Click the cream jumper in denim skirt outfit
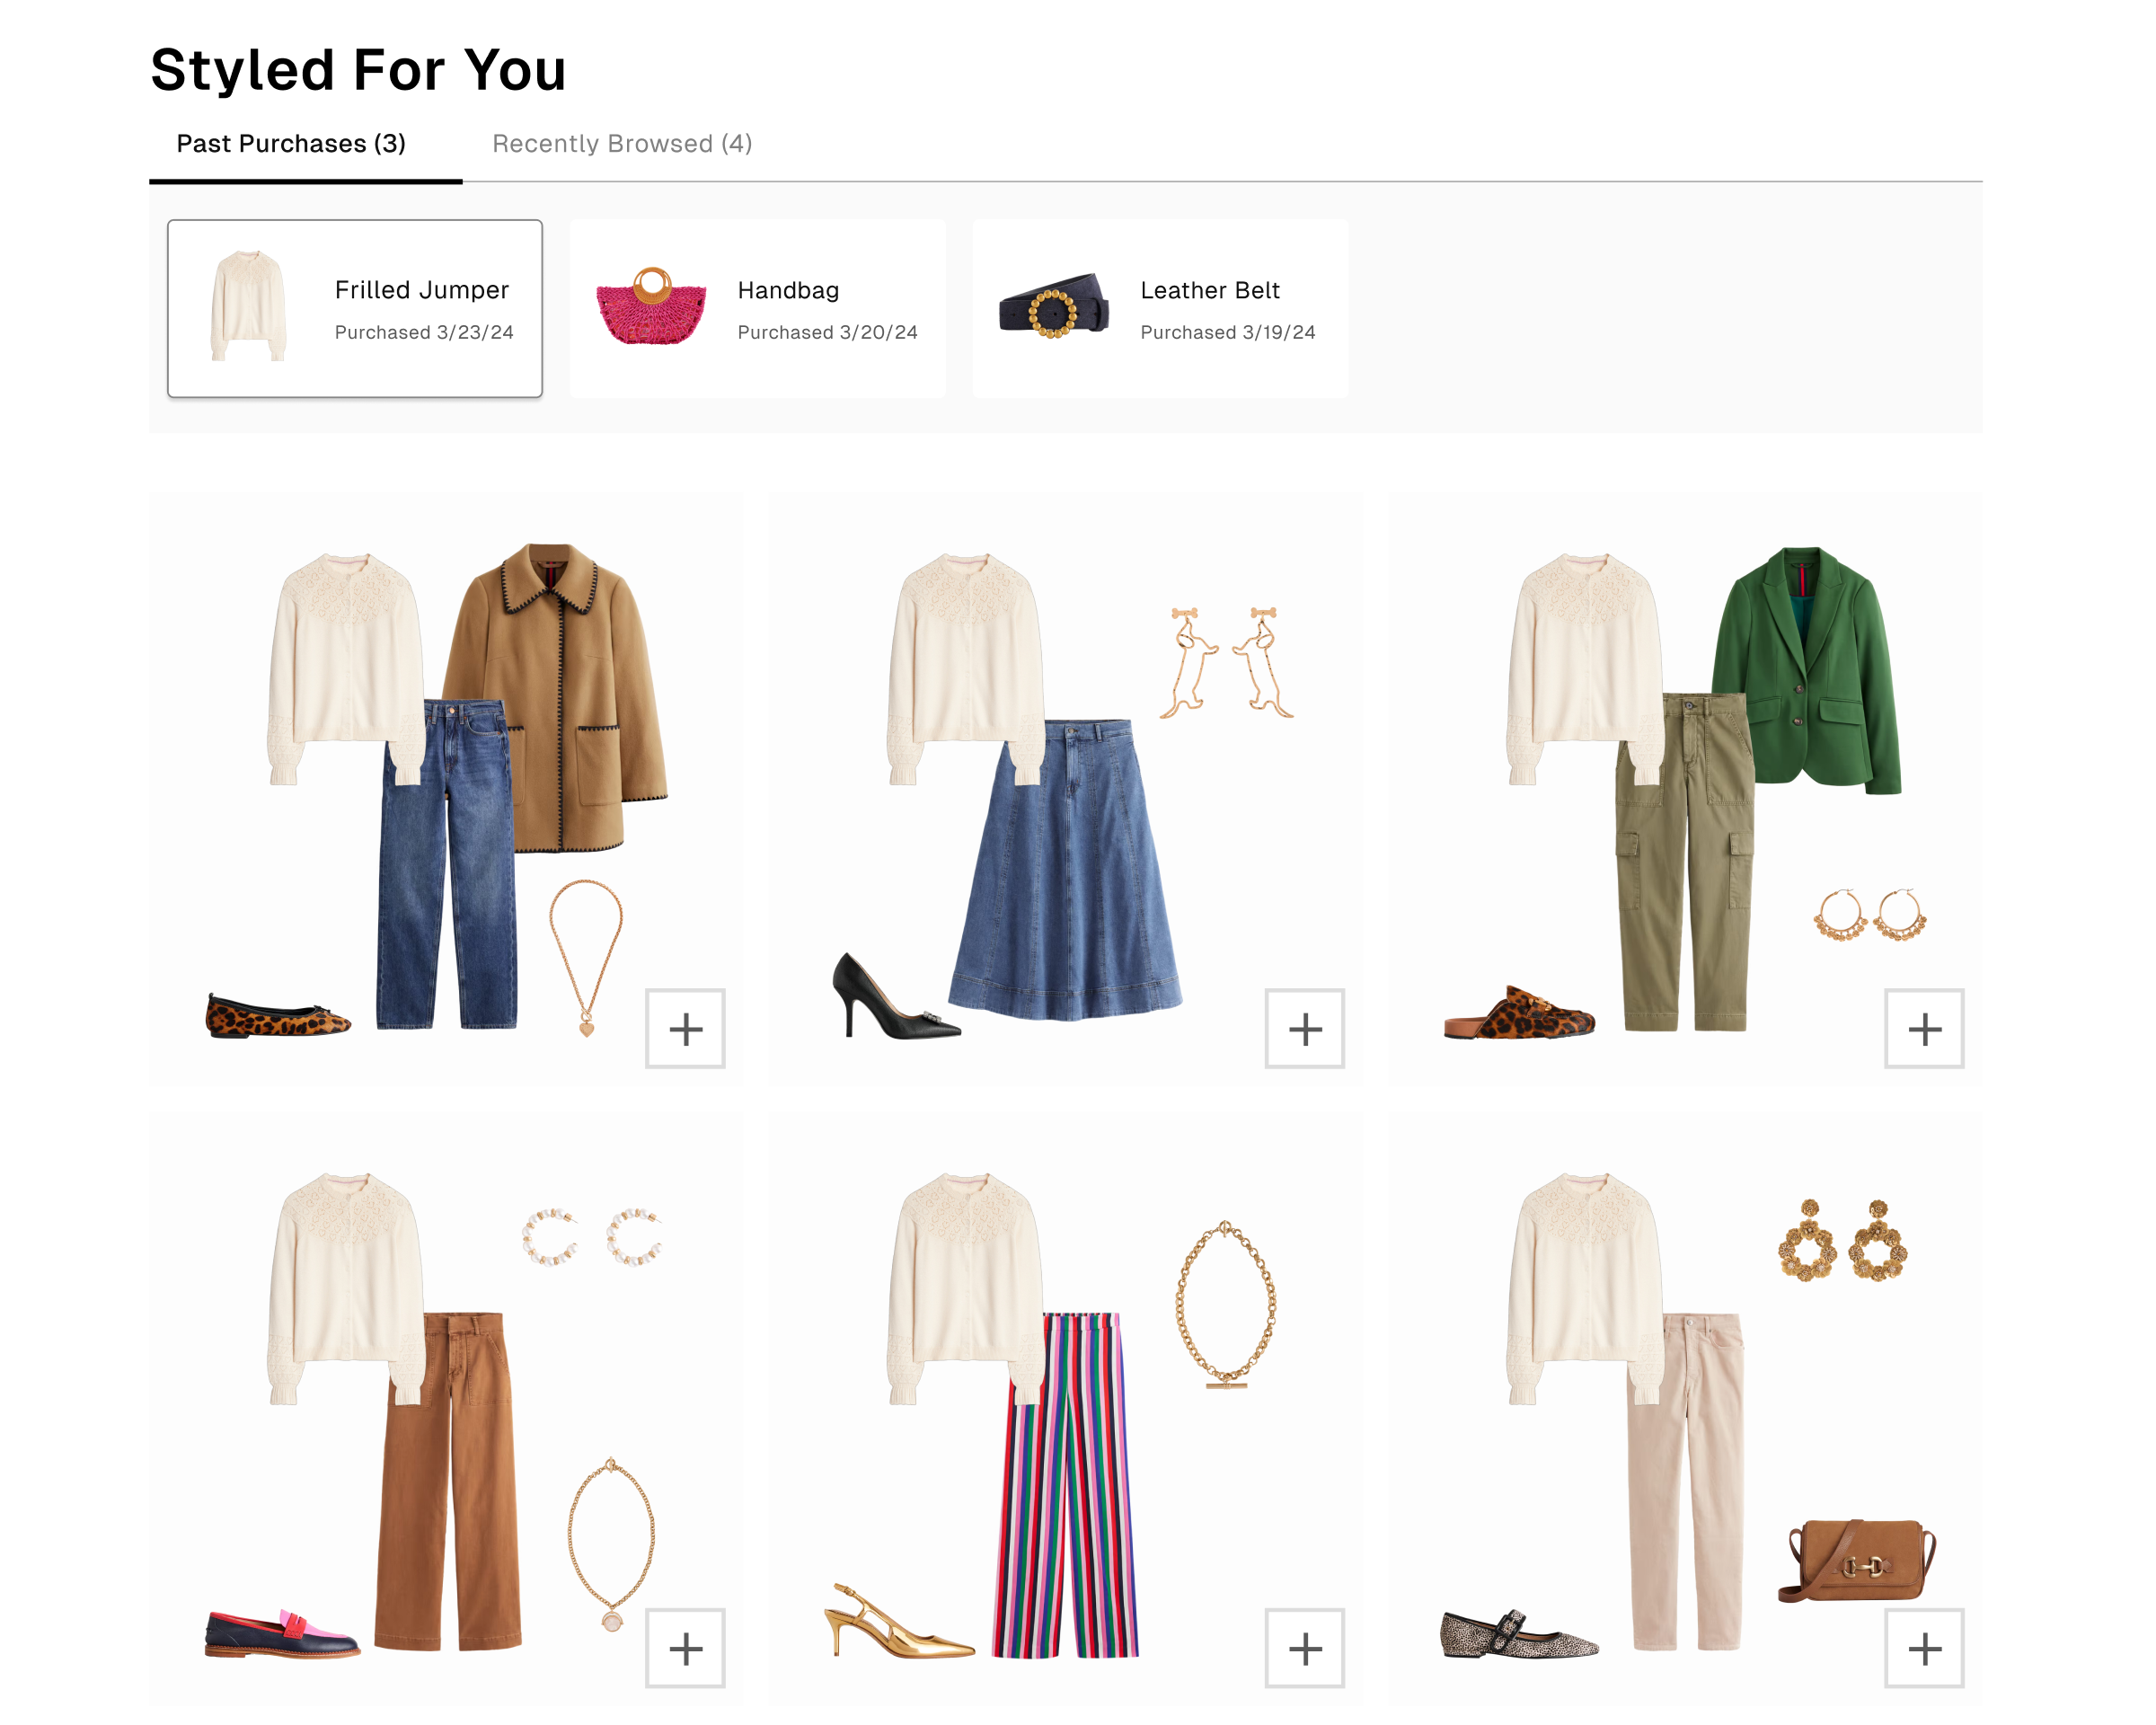The height and width of the screenshot is (1725, 2156). (965, 668)
